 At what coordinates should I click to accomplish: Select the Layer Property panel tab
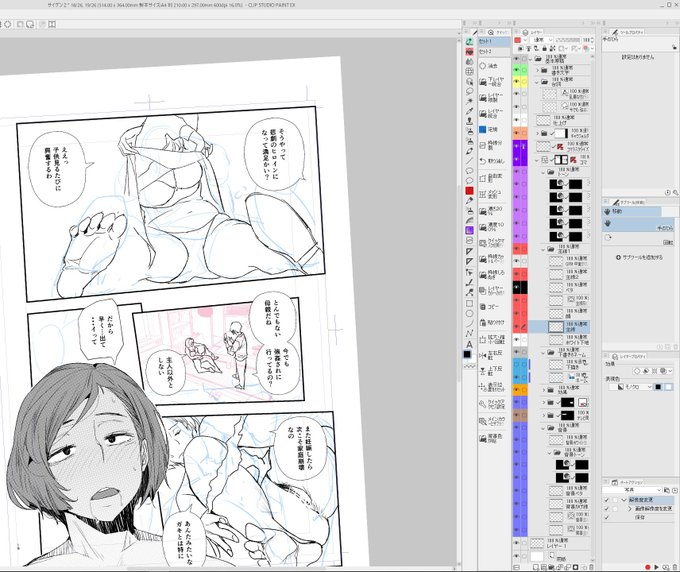click(x=630, y=356)
